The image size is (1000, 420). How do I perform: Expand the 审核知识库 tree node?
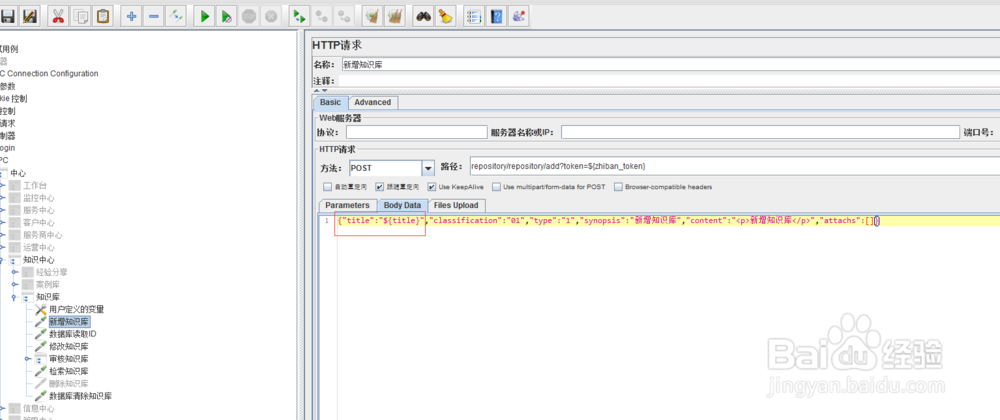[27, 359]
